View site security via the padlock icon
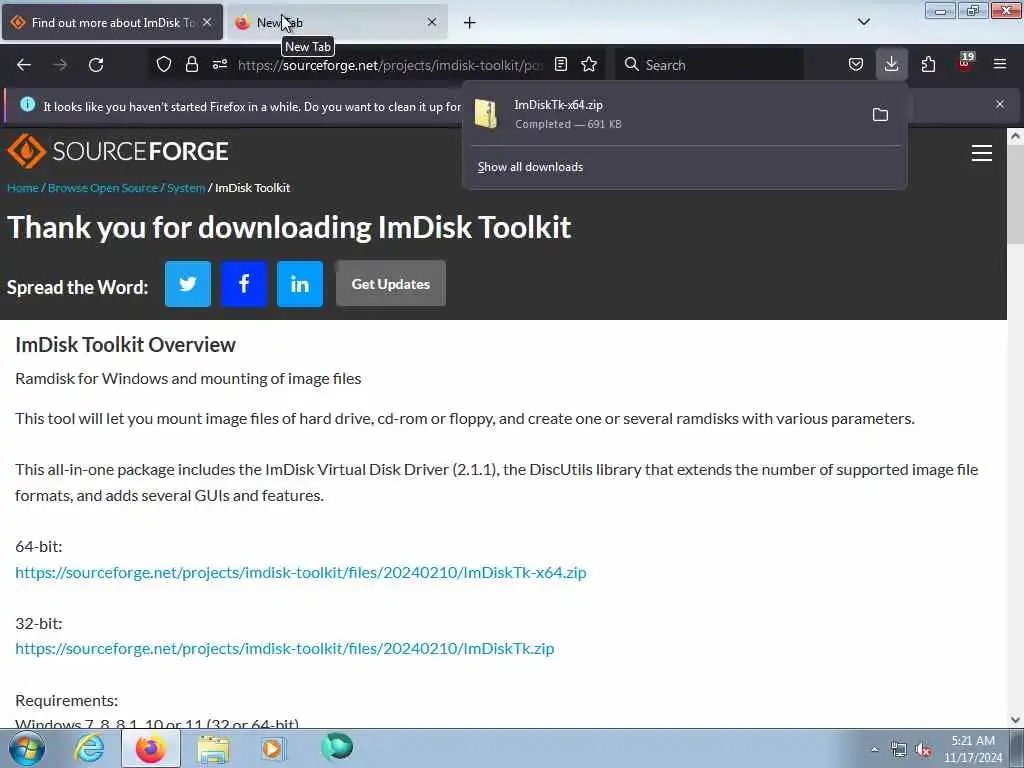The image size is (1024, 768). coord(191,64)
